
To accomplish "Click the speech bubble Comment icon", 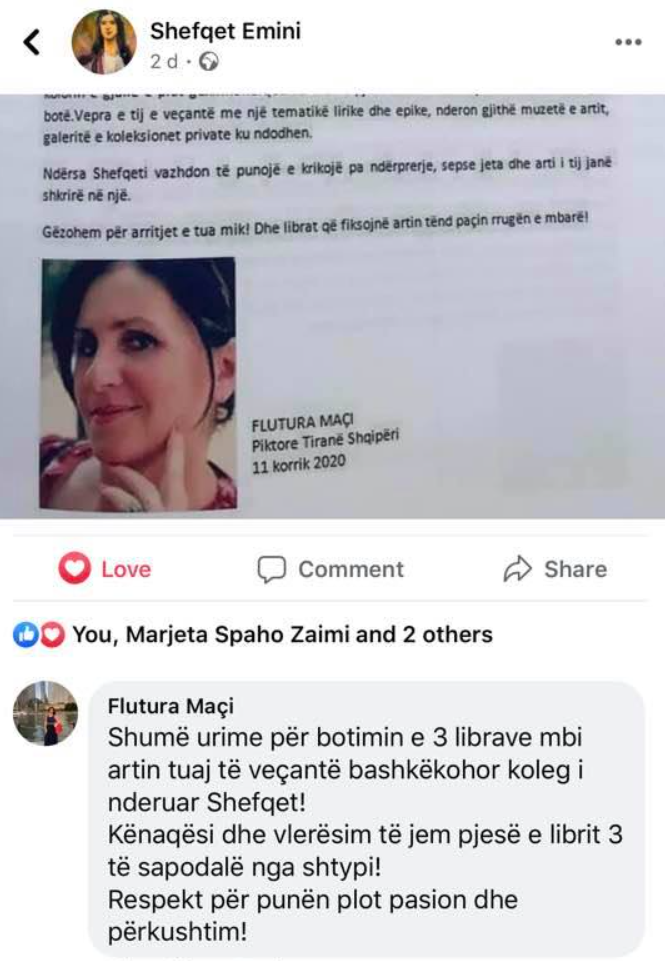I will pos(272,569).
